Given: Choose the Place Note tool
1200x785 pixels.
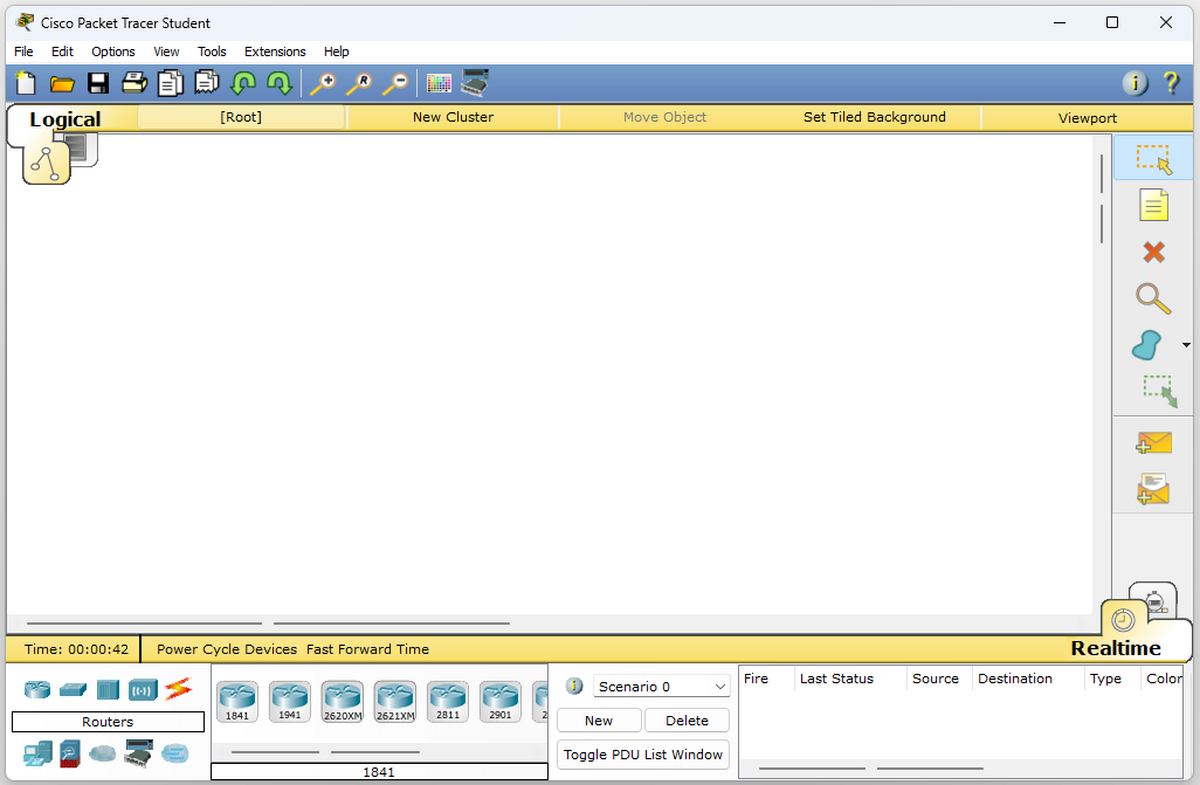Looking at the screenshot, I should coord(1153,205).
